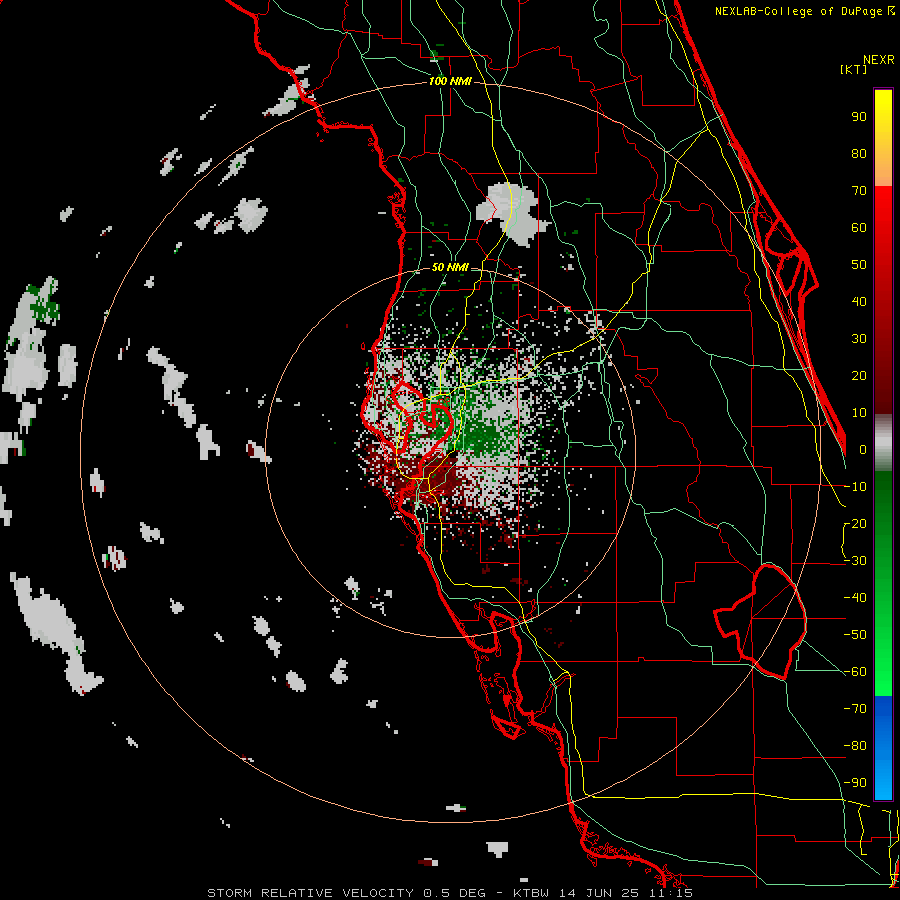Click the NEXLAB-College of DuPage title text
Image resolution: width=900 pixels, height=900 pixels.
click(x=804, y=11)
